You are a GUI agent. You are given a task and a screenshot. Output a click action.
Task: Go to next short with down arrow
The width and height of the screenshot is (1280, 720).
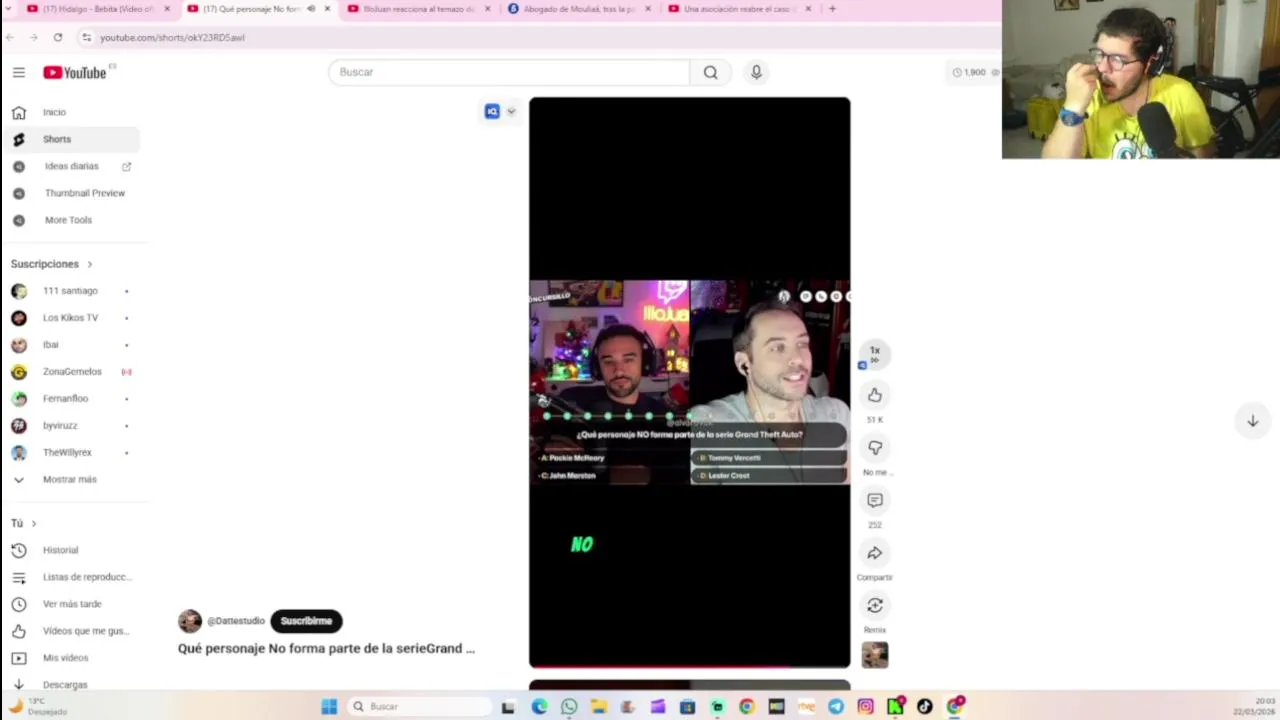point(1252,421)
